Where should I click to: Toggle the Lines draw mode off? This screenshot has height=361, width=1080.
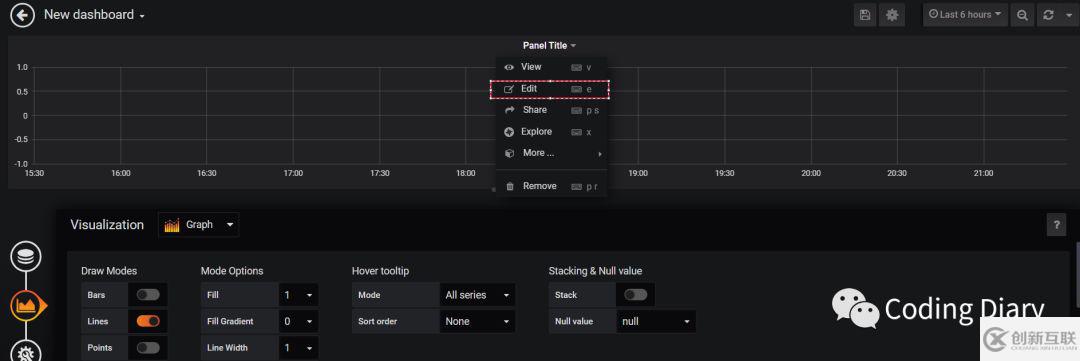[148, 321]
